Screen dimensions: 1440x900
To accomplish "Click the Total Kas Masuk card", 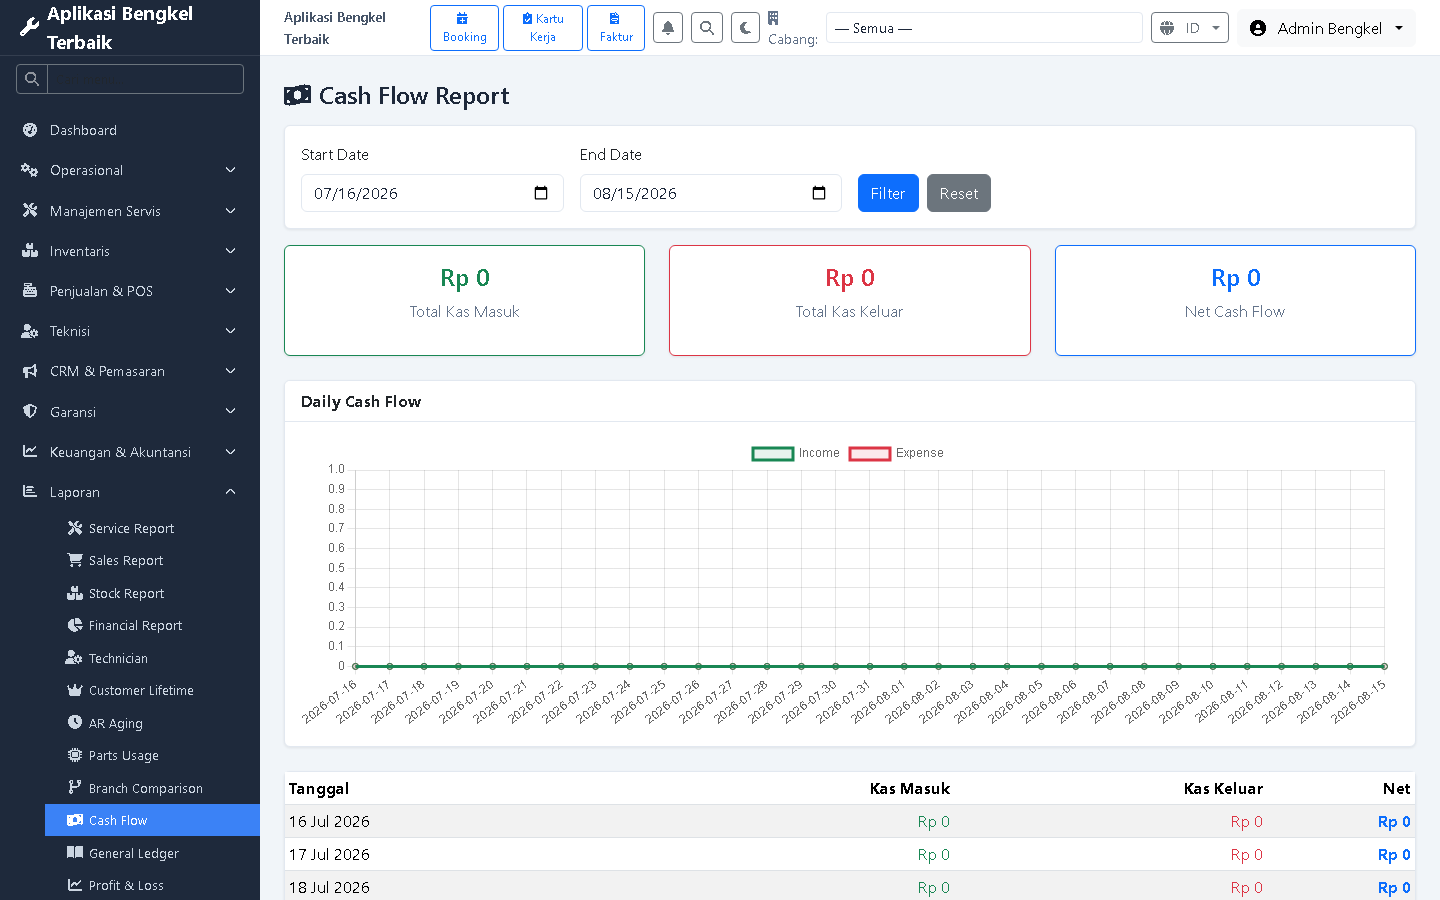I will 464,300.
